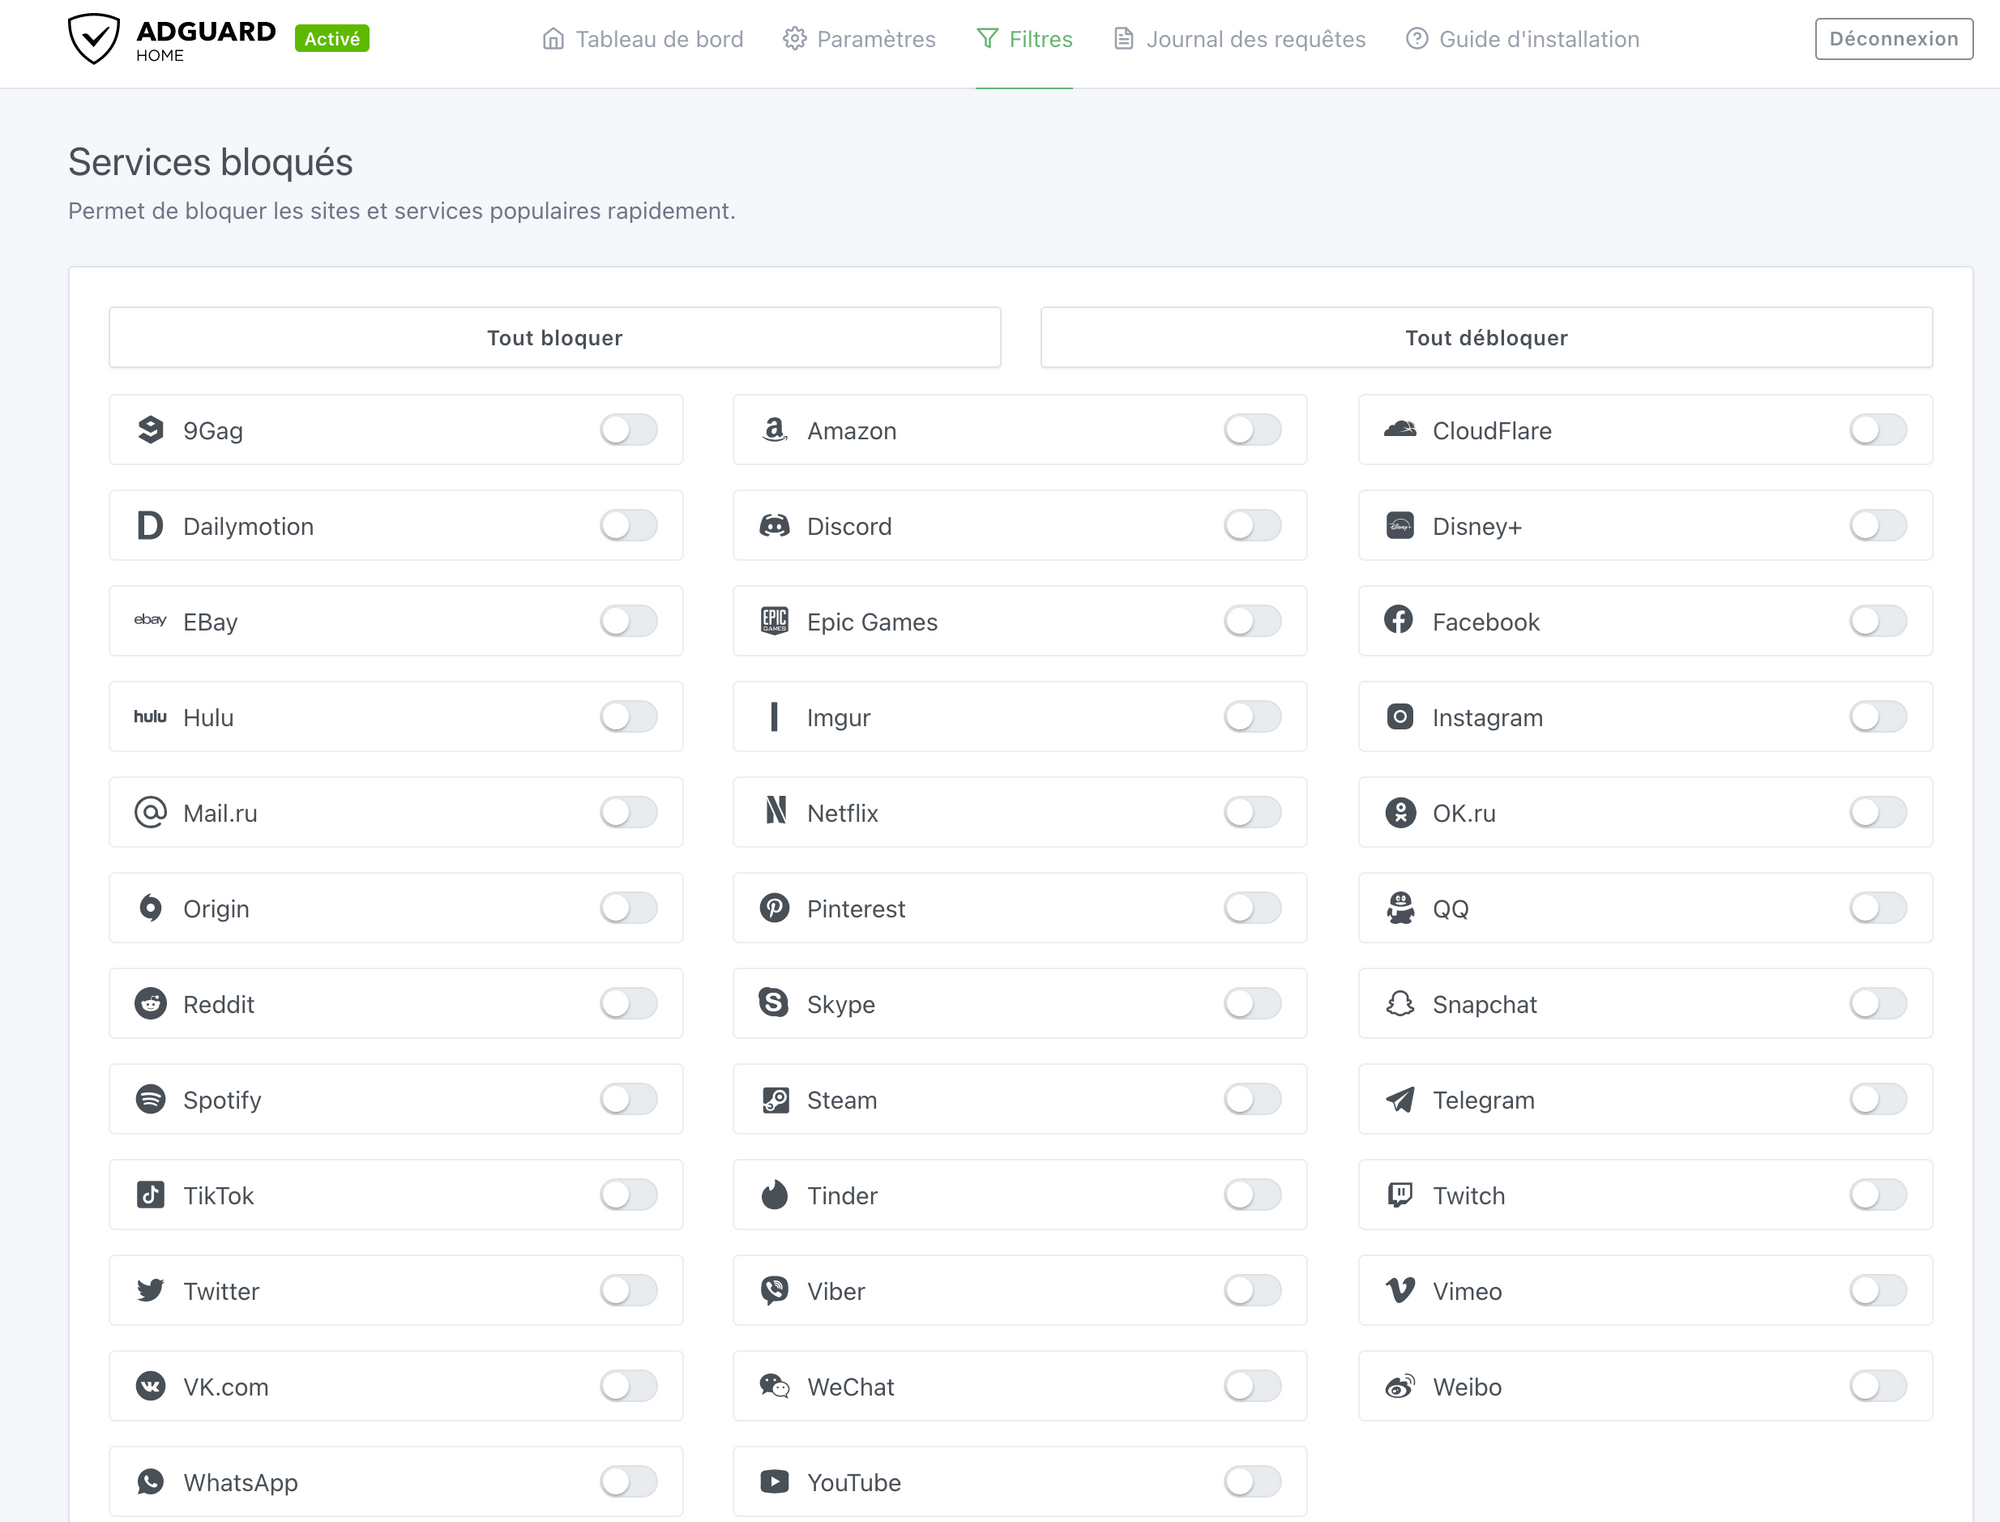Click the Mail.ru at-sign icon
The height and width of the screenshot is (1522, 2000).
coord(150,812)
